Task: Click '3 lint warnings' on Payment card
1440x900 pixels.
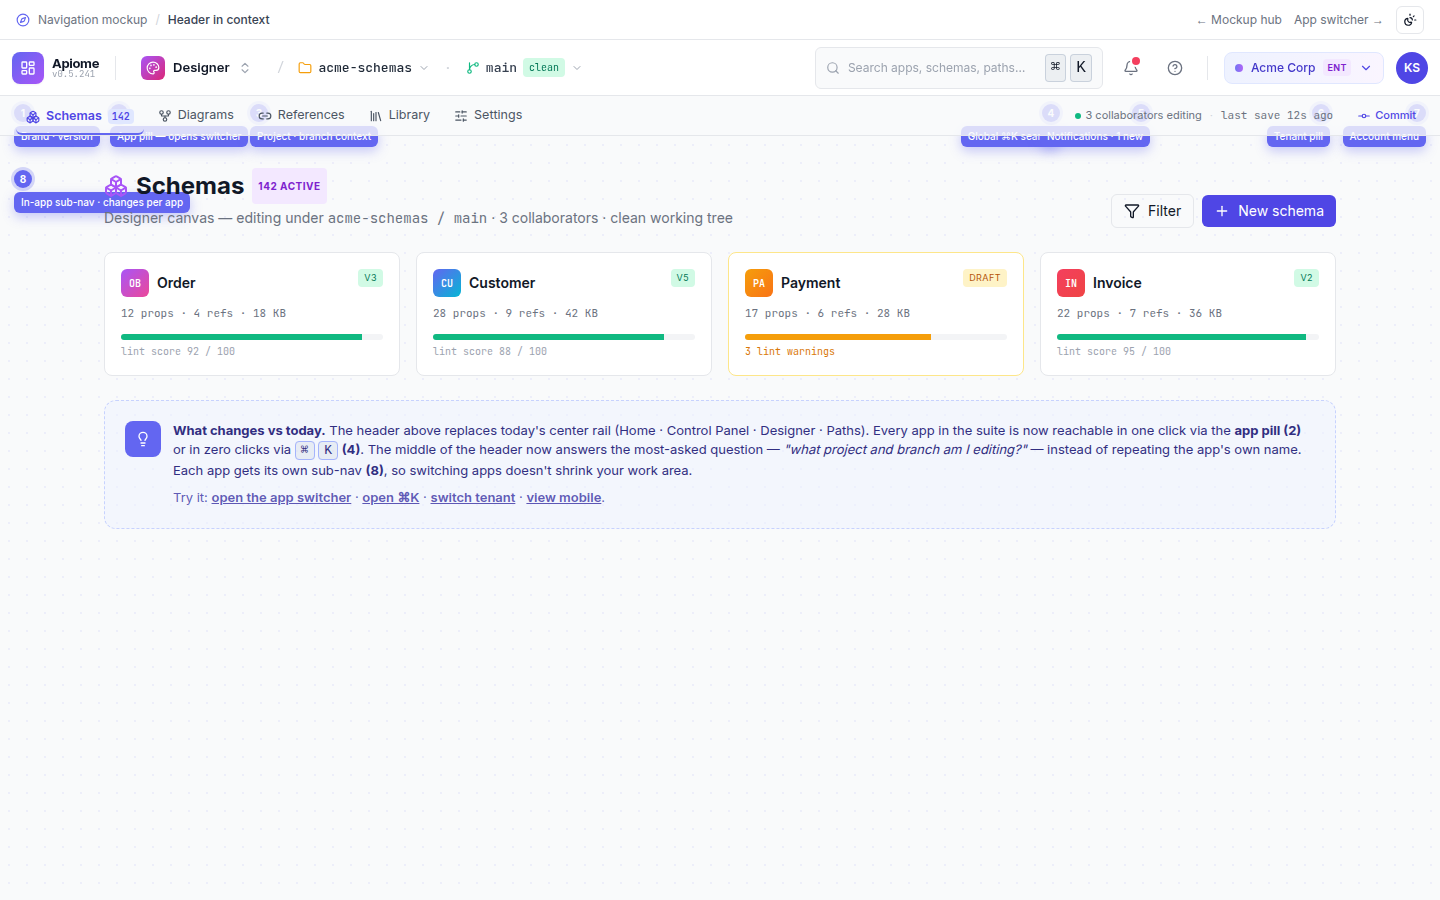Action: 790,352
